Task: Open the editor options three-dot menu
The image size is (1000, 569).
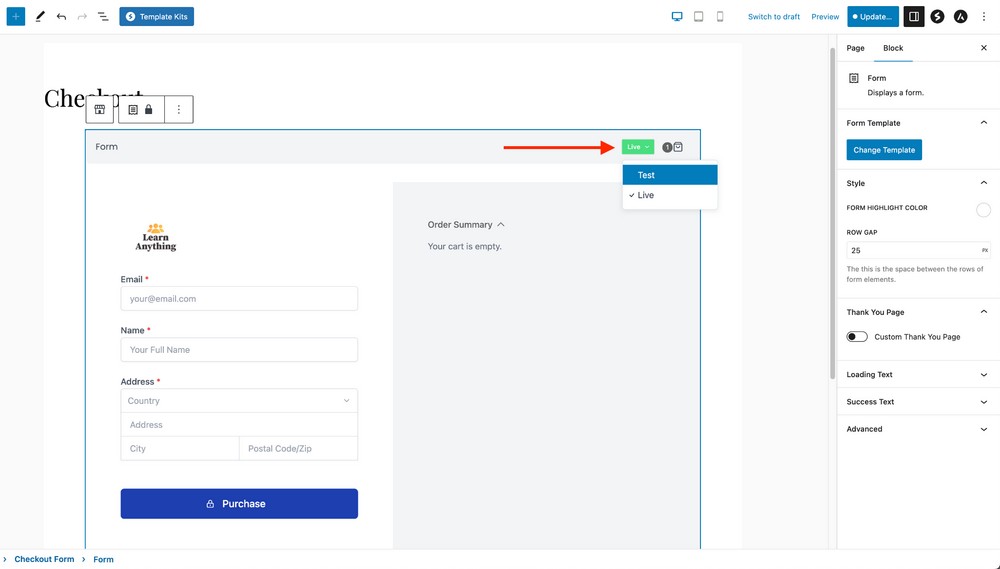Action: [x=984, y=17]
